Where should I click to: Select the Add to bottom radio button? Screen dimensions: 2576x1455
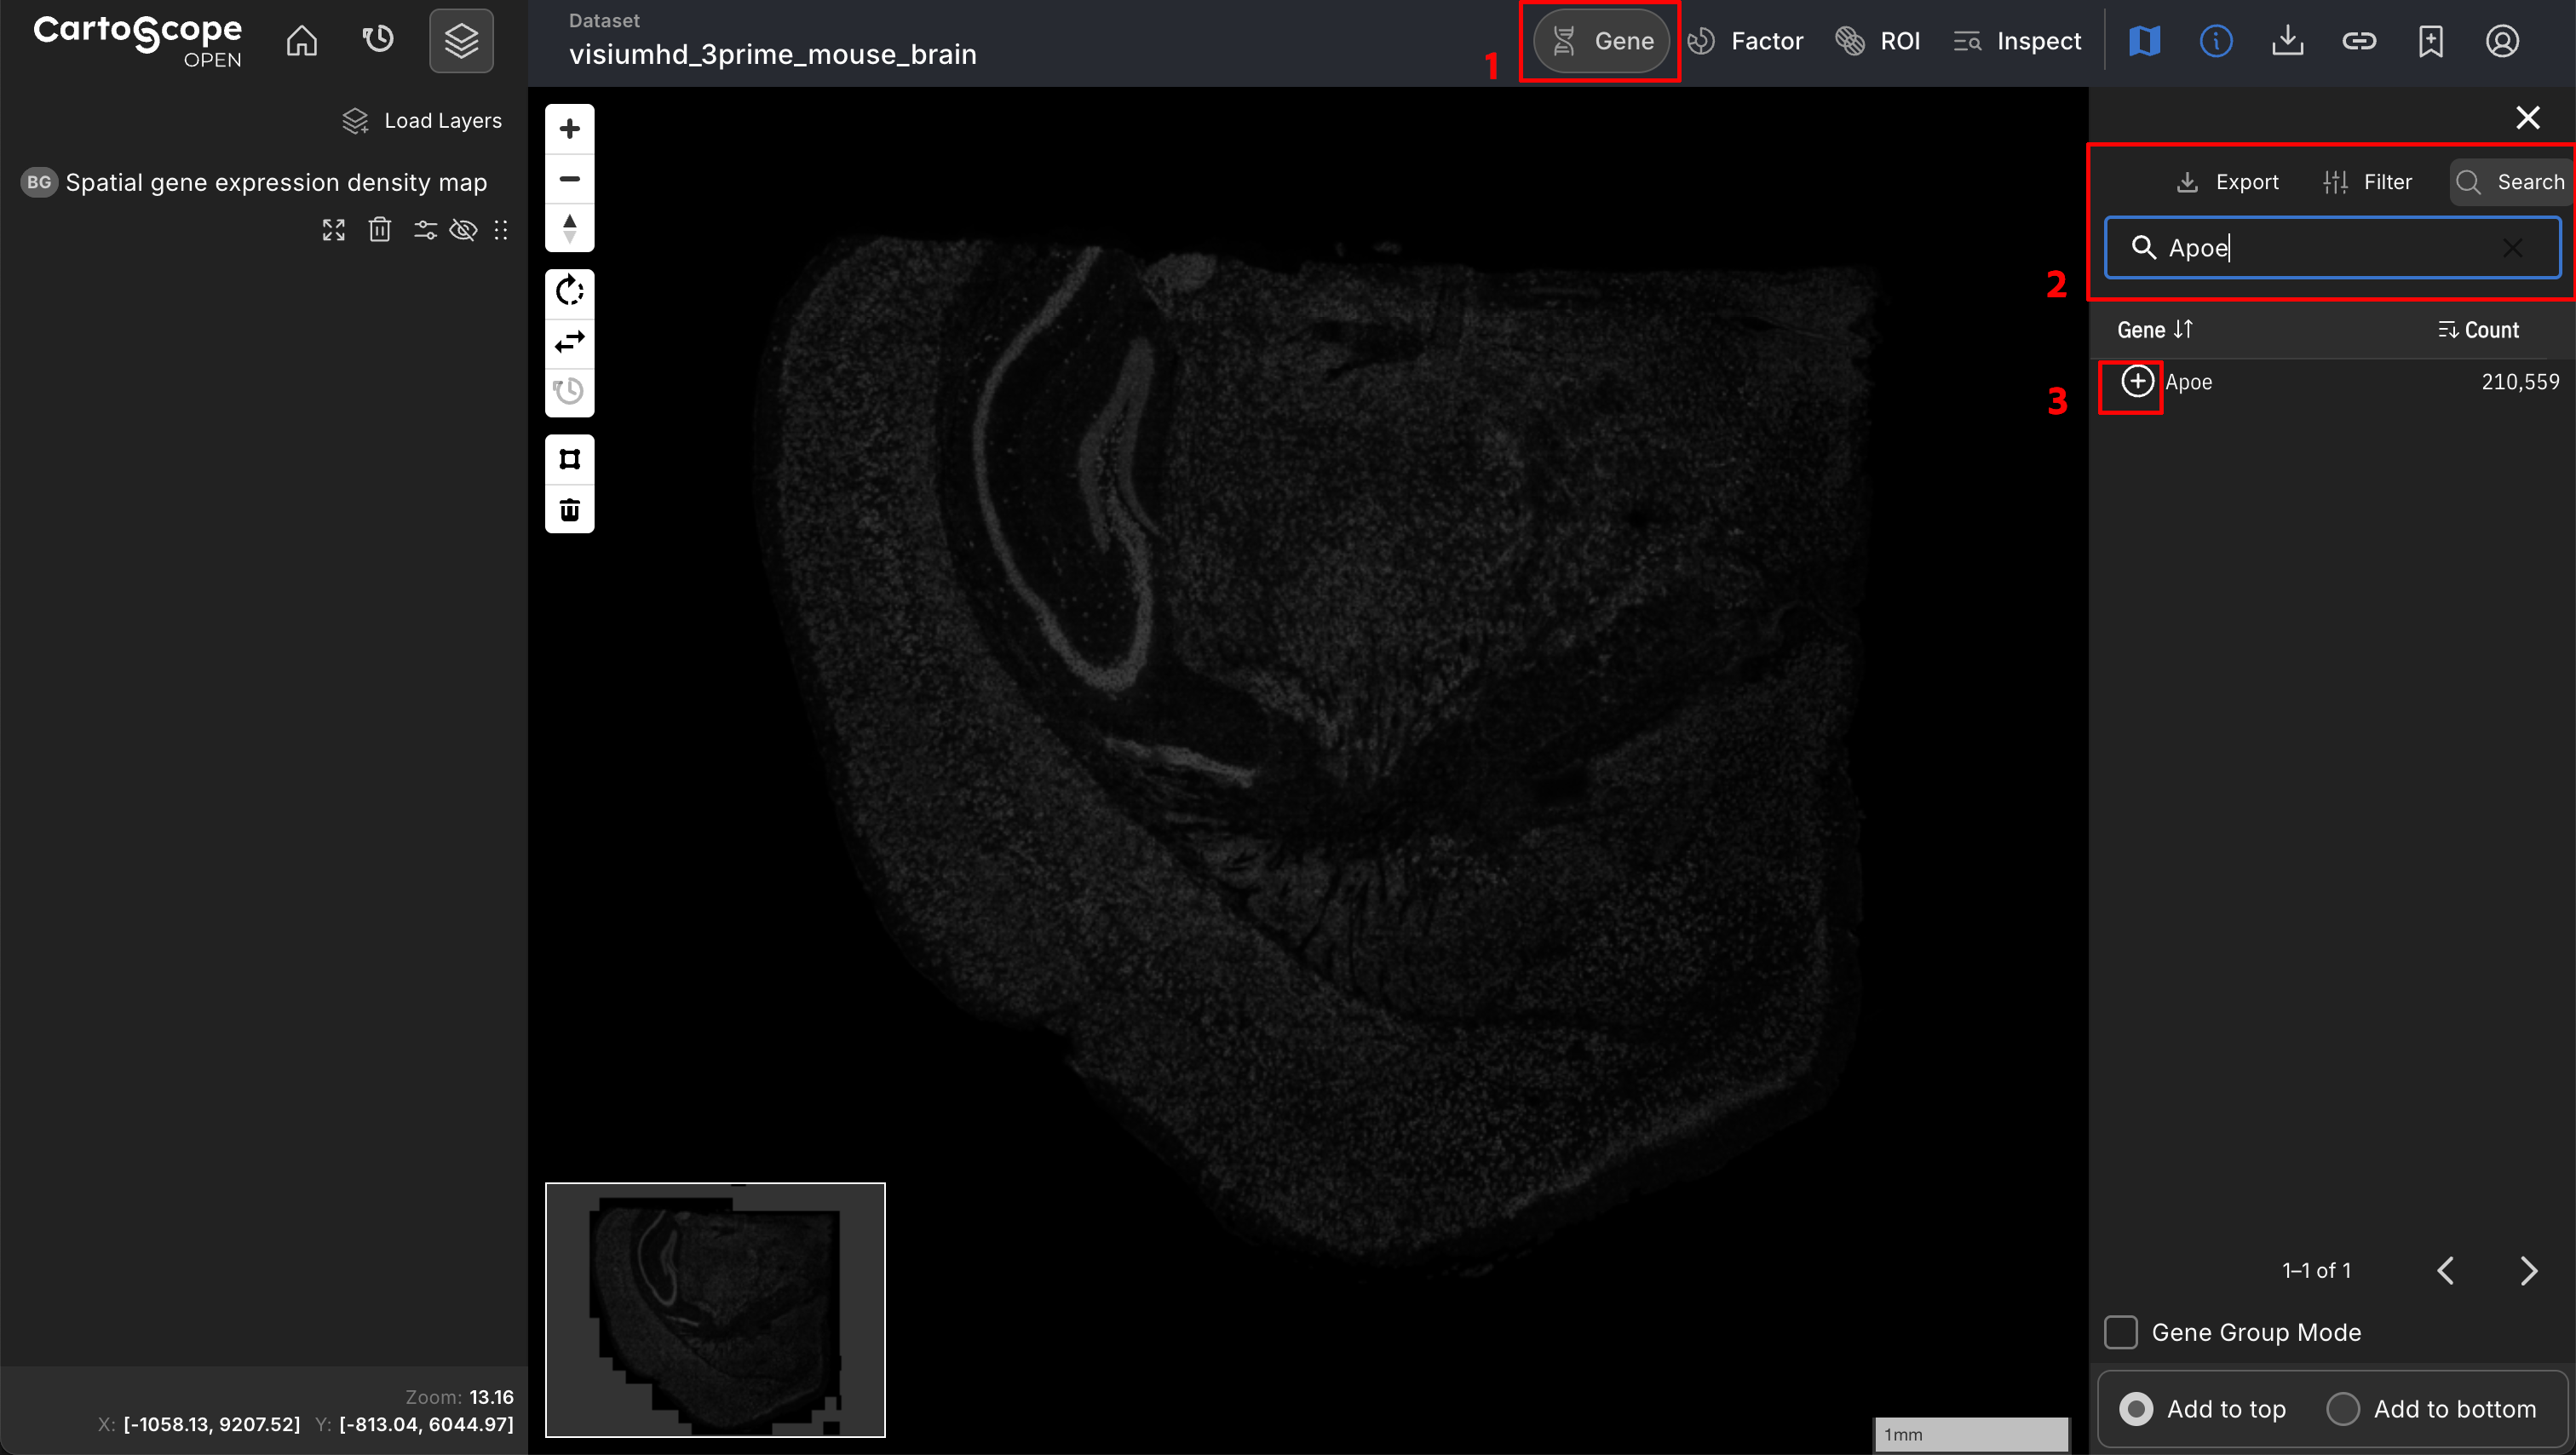point(2343,1409)
